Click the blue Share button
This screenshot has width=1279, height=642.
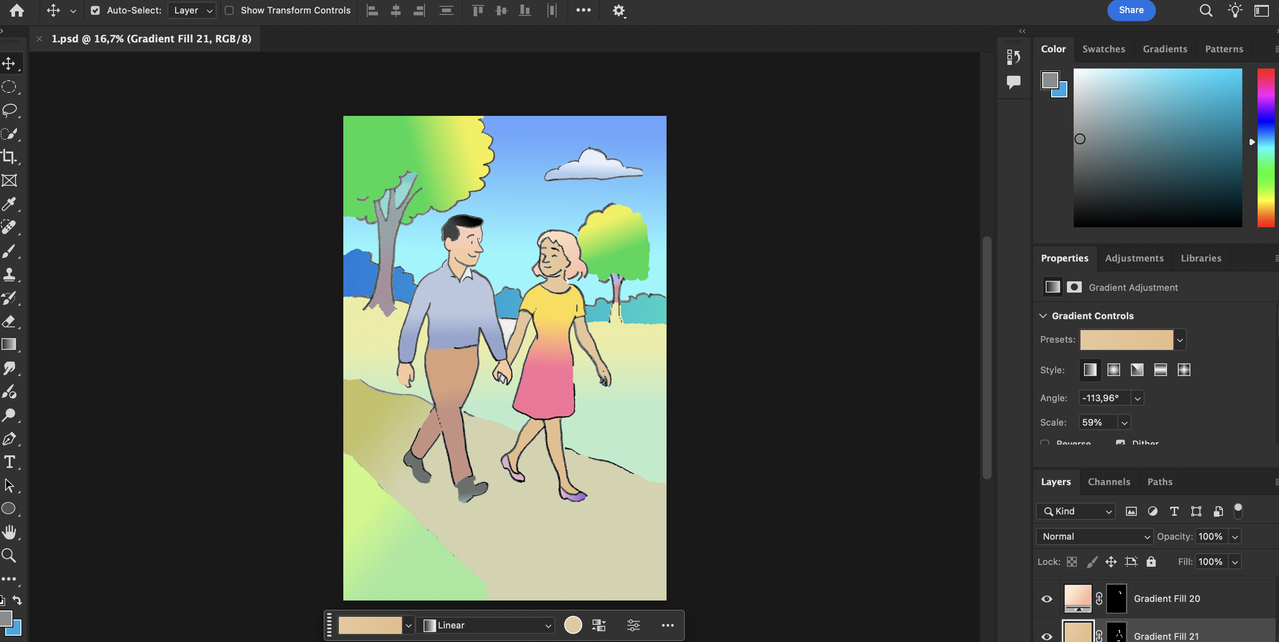[1131, 10]
